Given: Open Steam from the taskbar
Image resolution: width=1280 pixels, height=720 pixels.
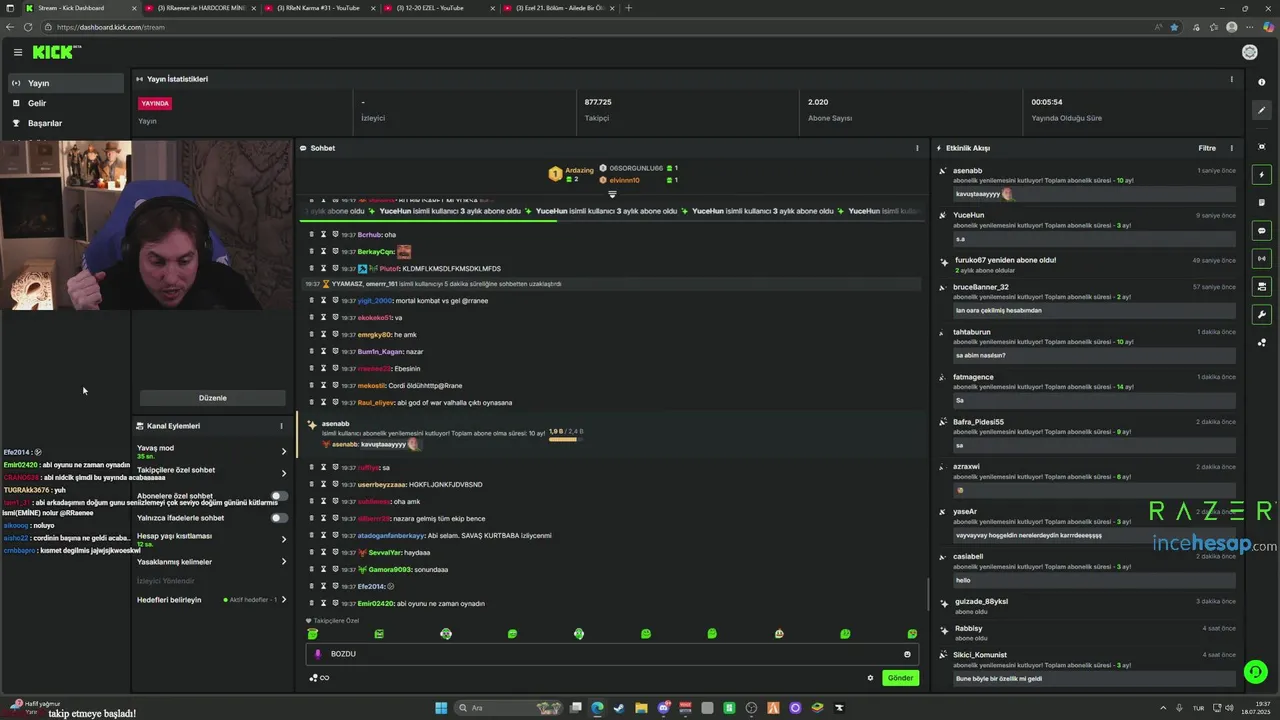Looking at the screenshot, I should point(619,708).
